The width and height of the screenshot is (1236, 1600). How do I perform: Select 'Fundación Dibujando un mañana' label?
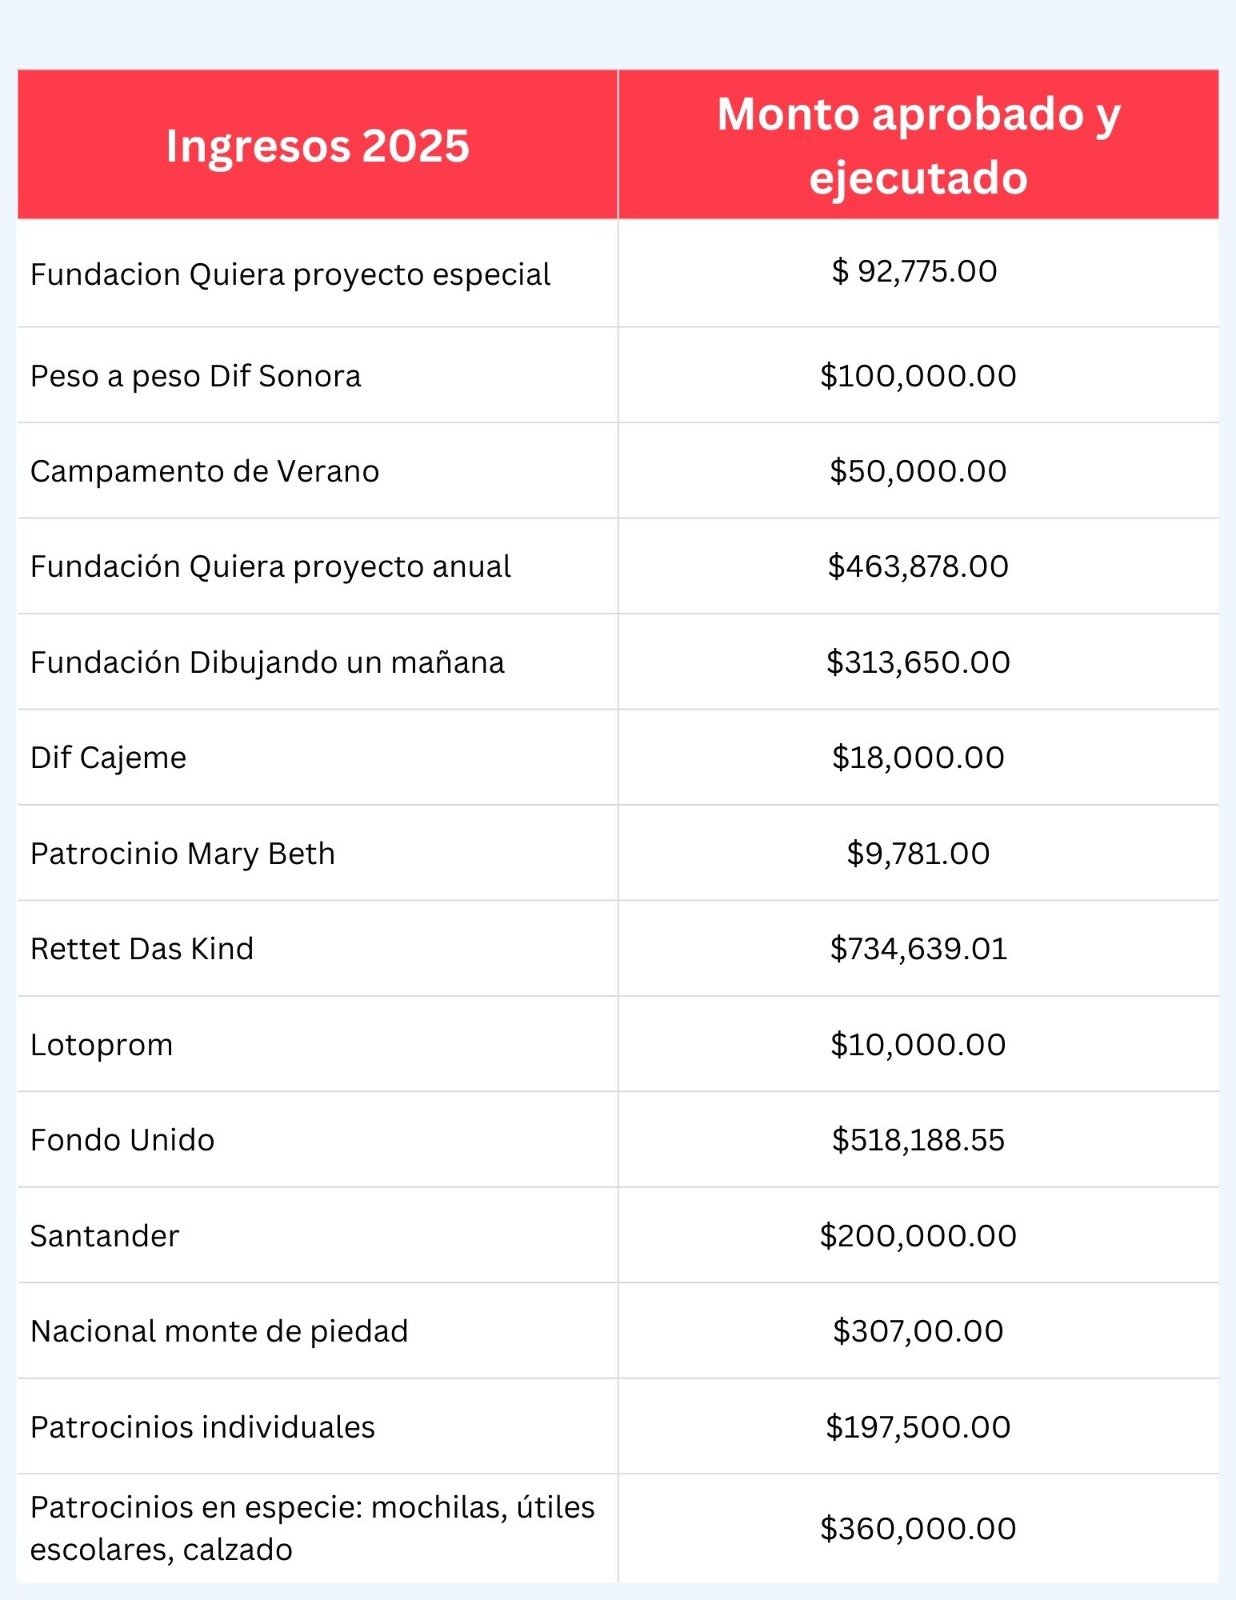[267, 662]
